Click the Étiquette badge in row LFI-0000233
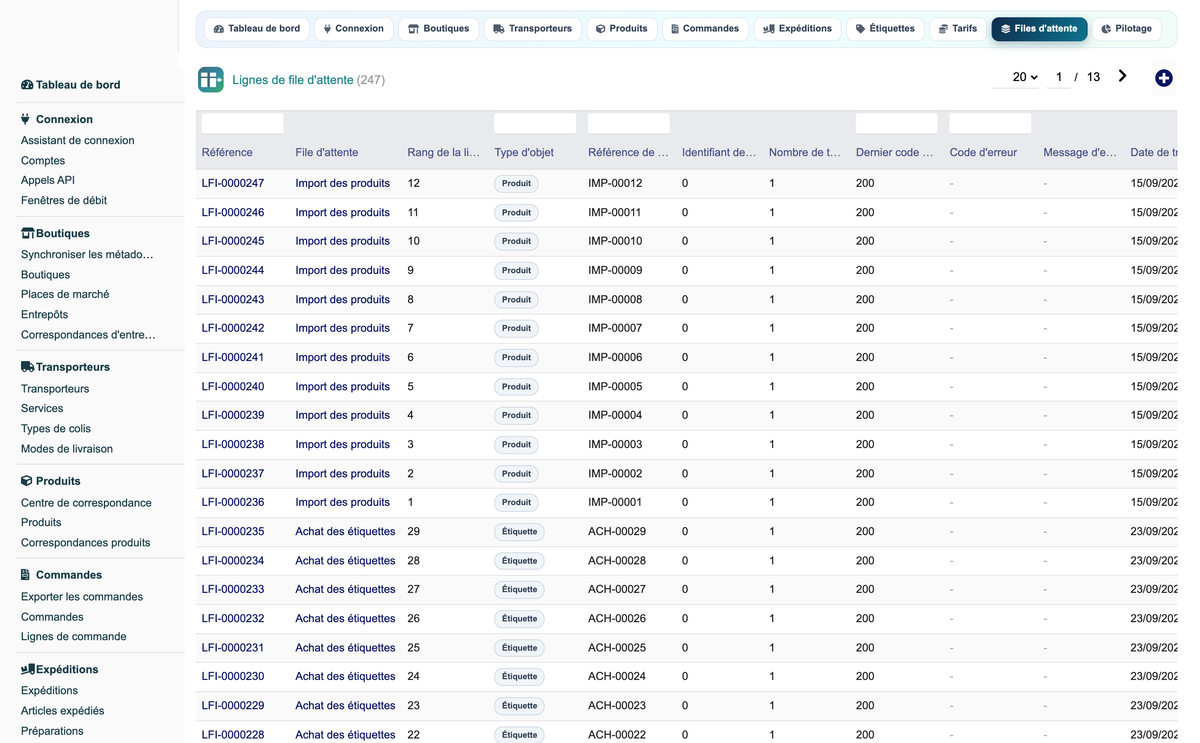Viewport: 1200px width, 743px height. [x=519, y=589]
